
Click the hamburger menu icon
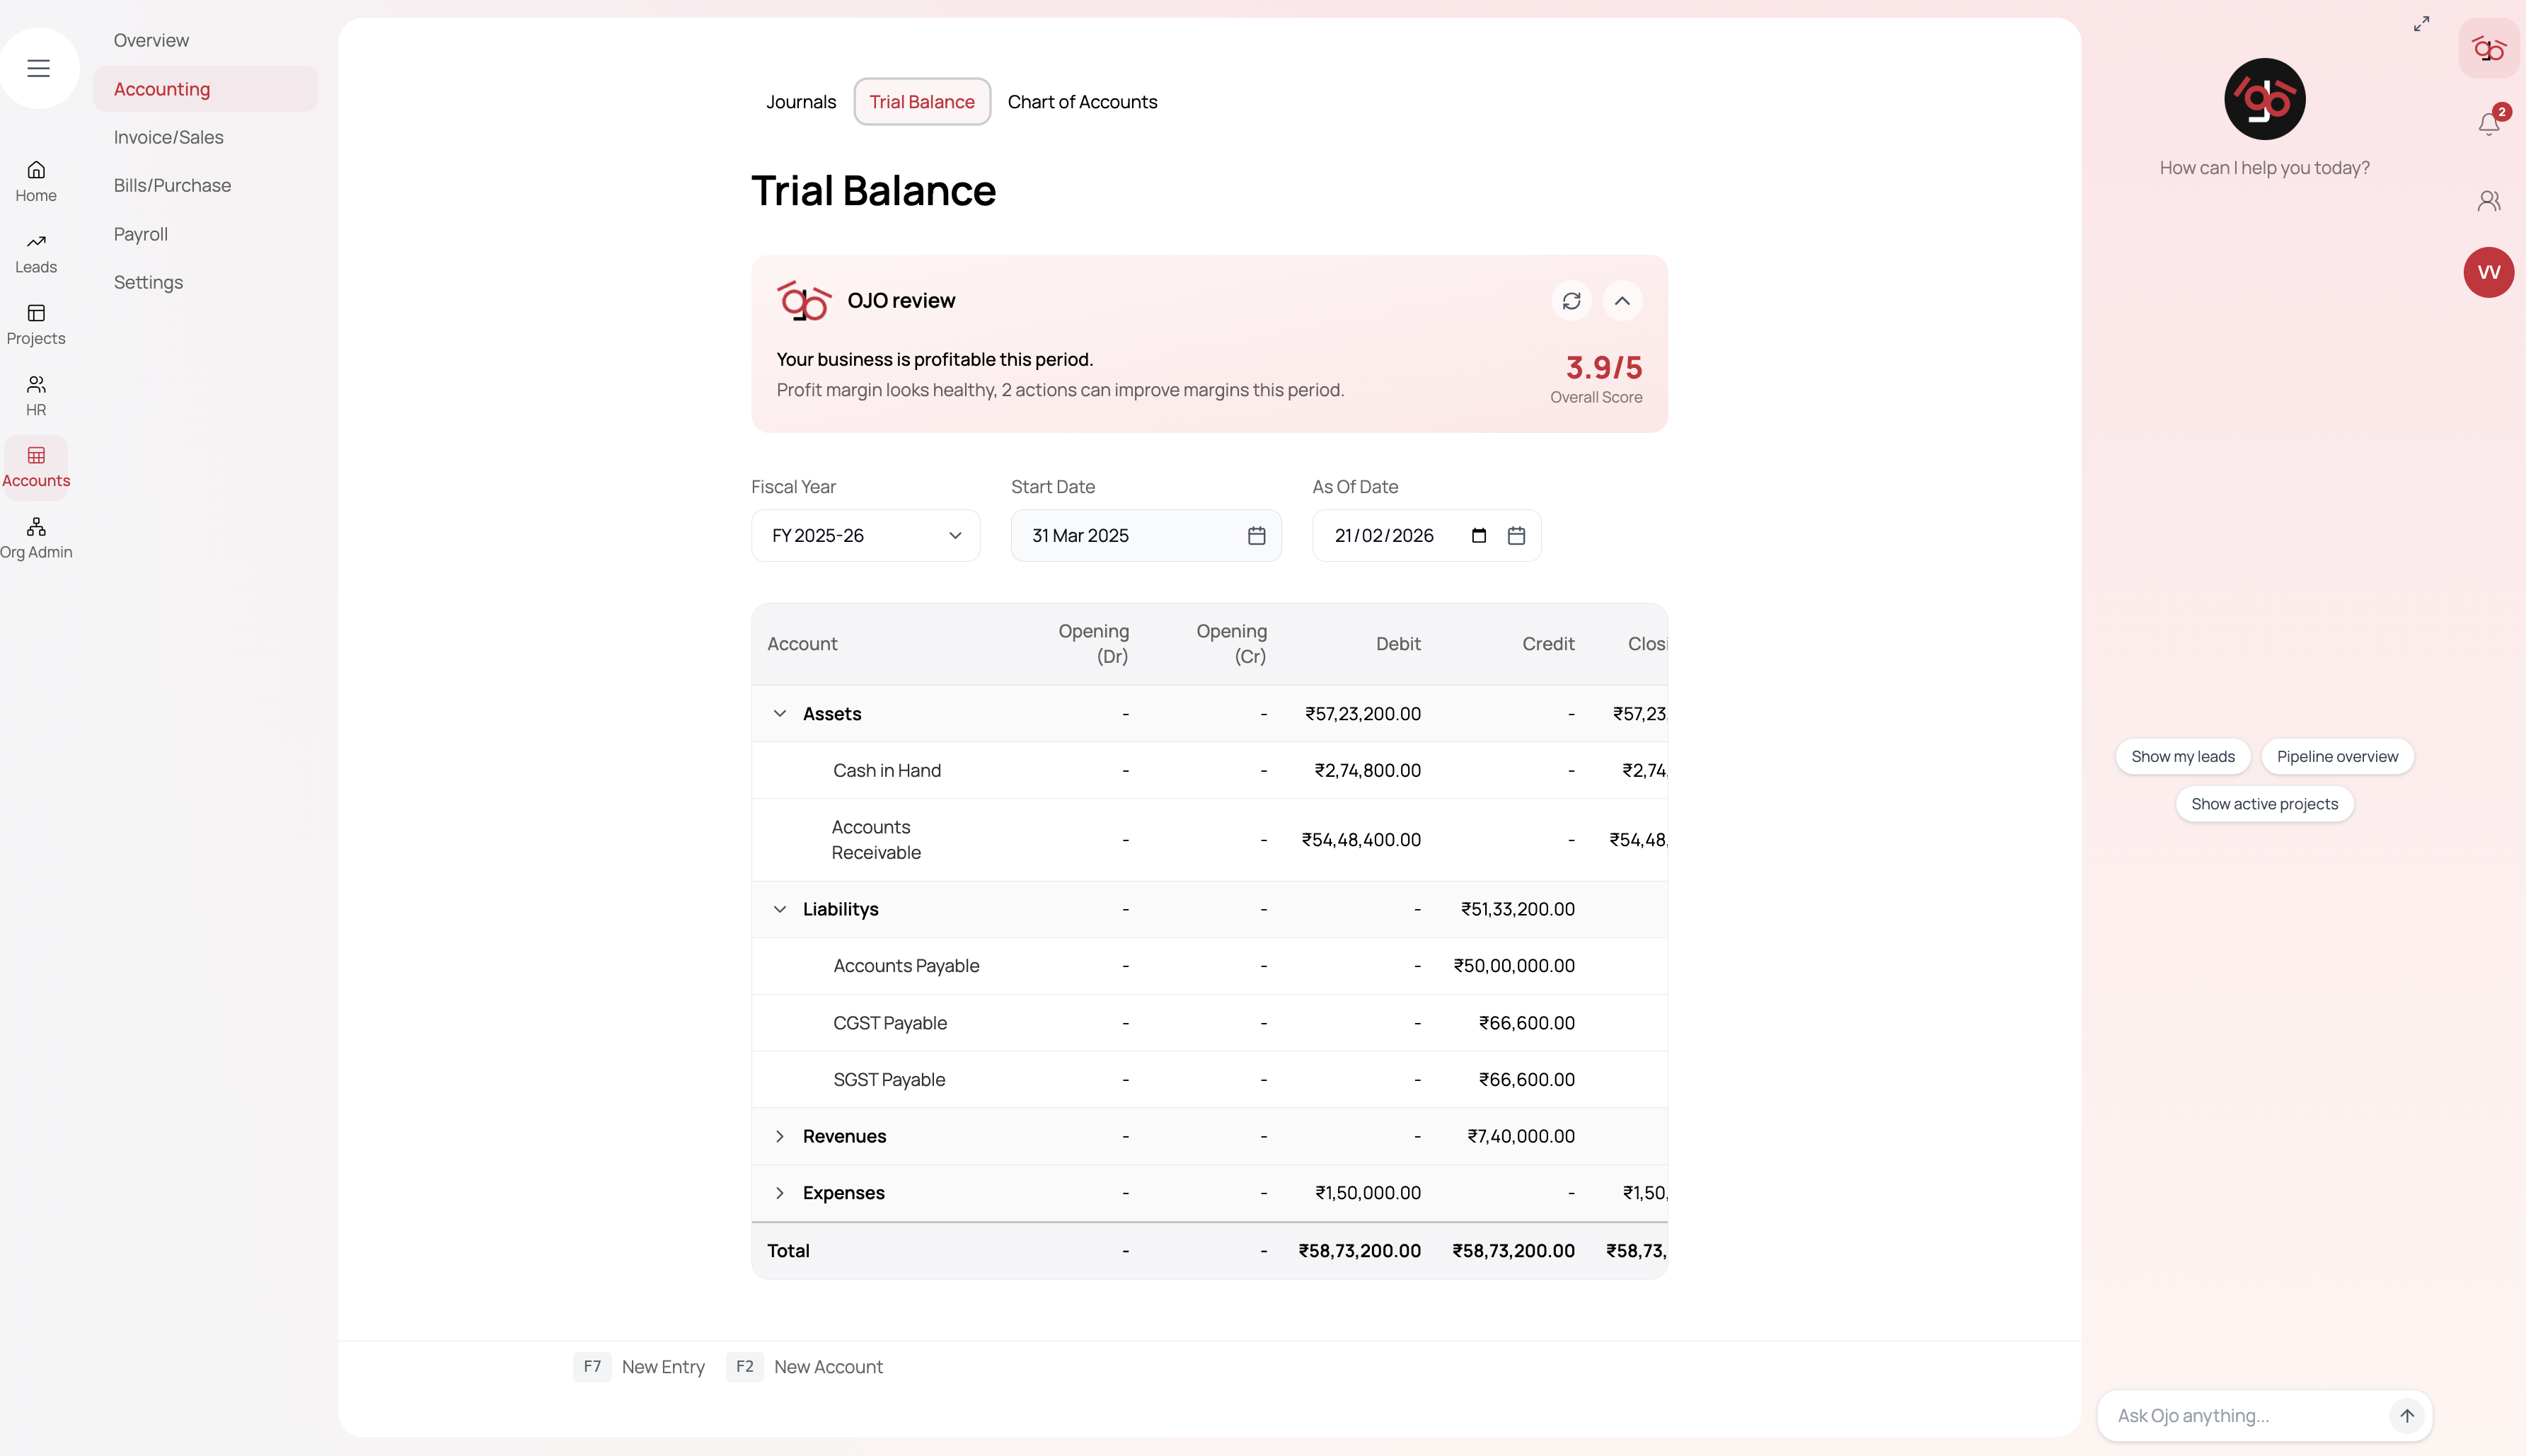coord(38,68)
